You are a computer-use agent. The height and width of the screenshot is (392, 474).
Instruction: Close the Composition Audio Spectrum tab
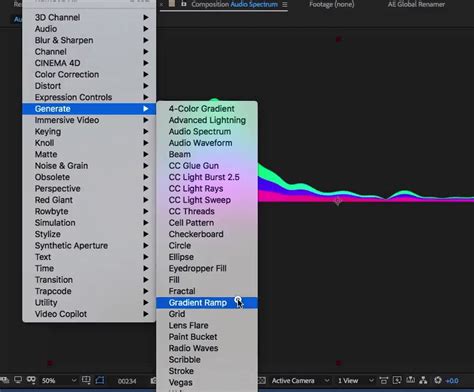pos(161,5)
